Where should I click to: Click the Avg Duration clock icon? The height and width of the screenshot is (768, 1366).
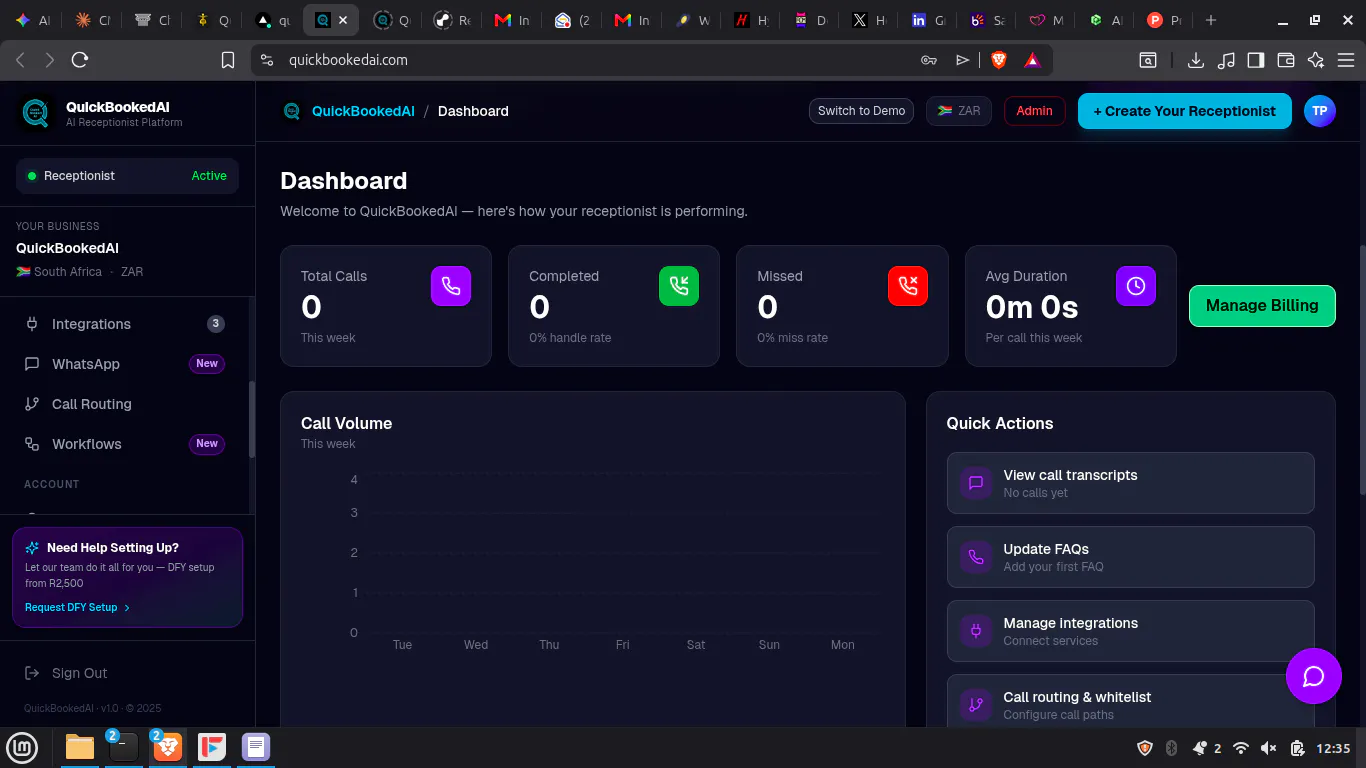pos(1136,286)
